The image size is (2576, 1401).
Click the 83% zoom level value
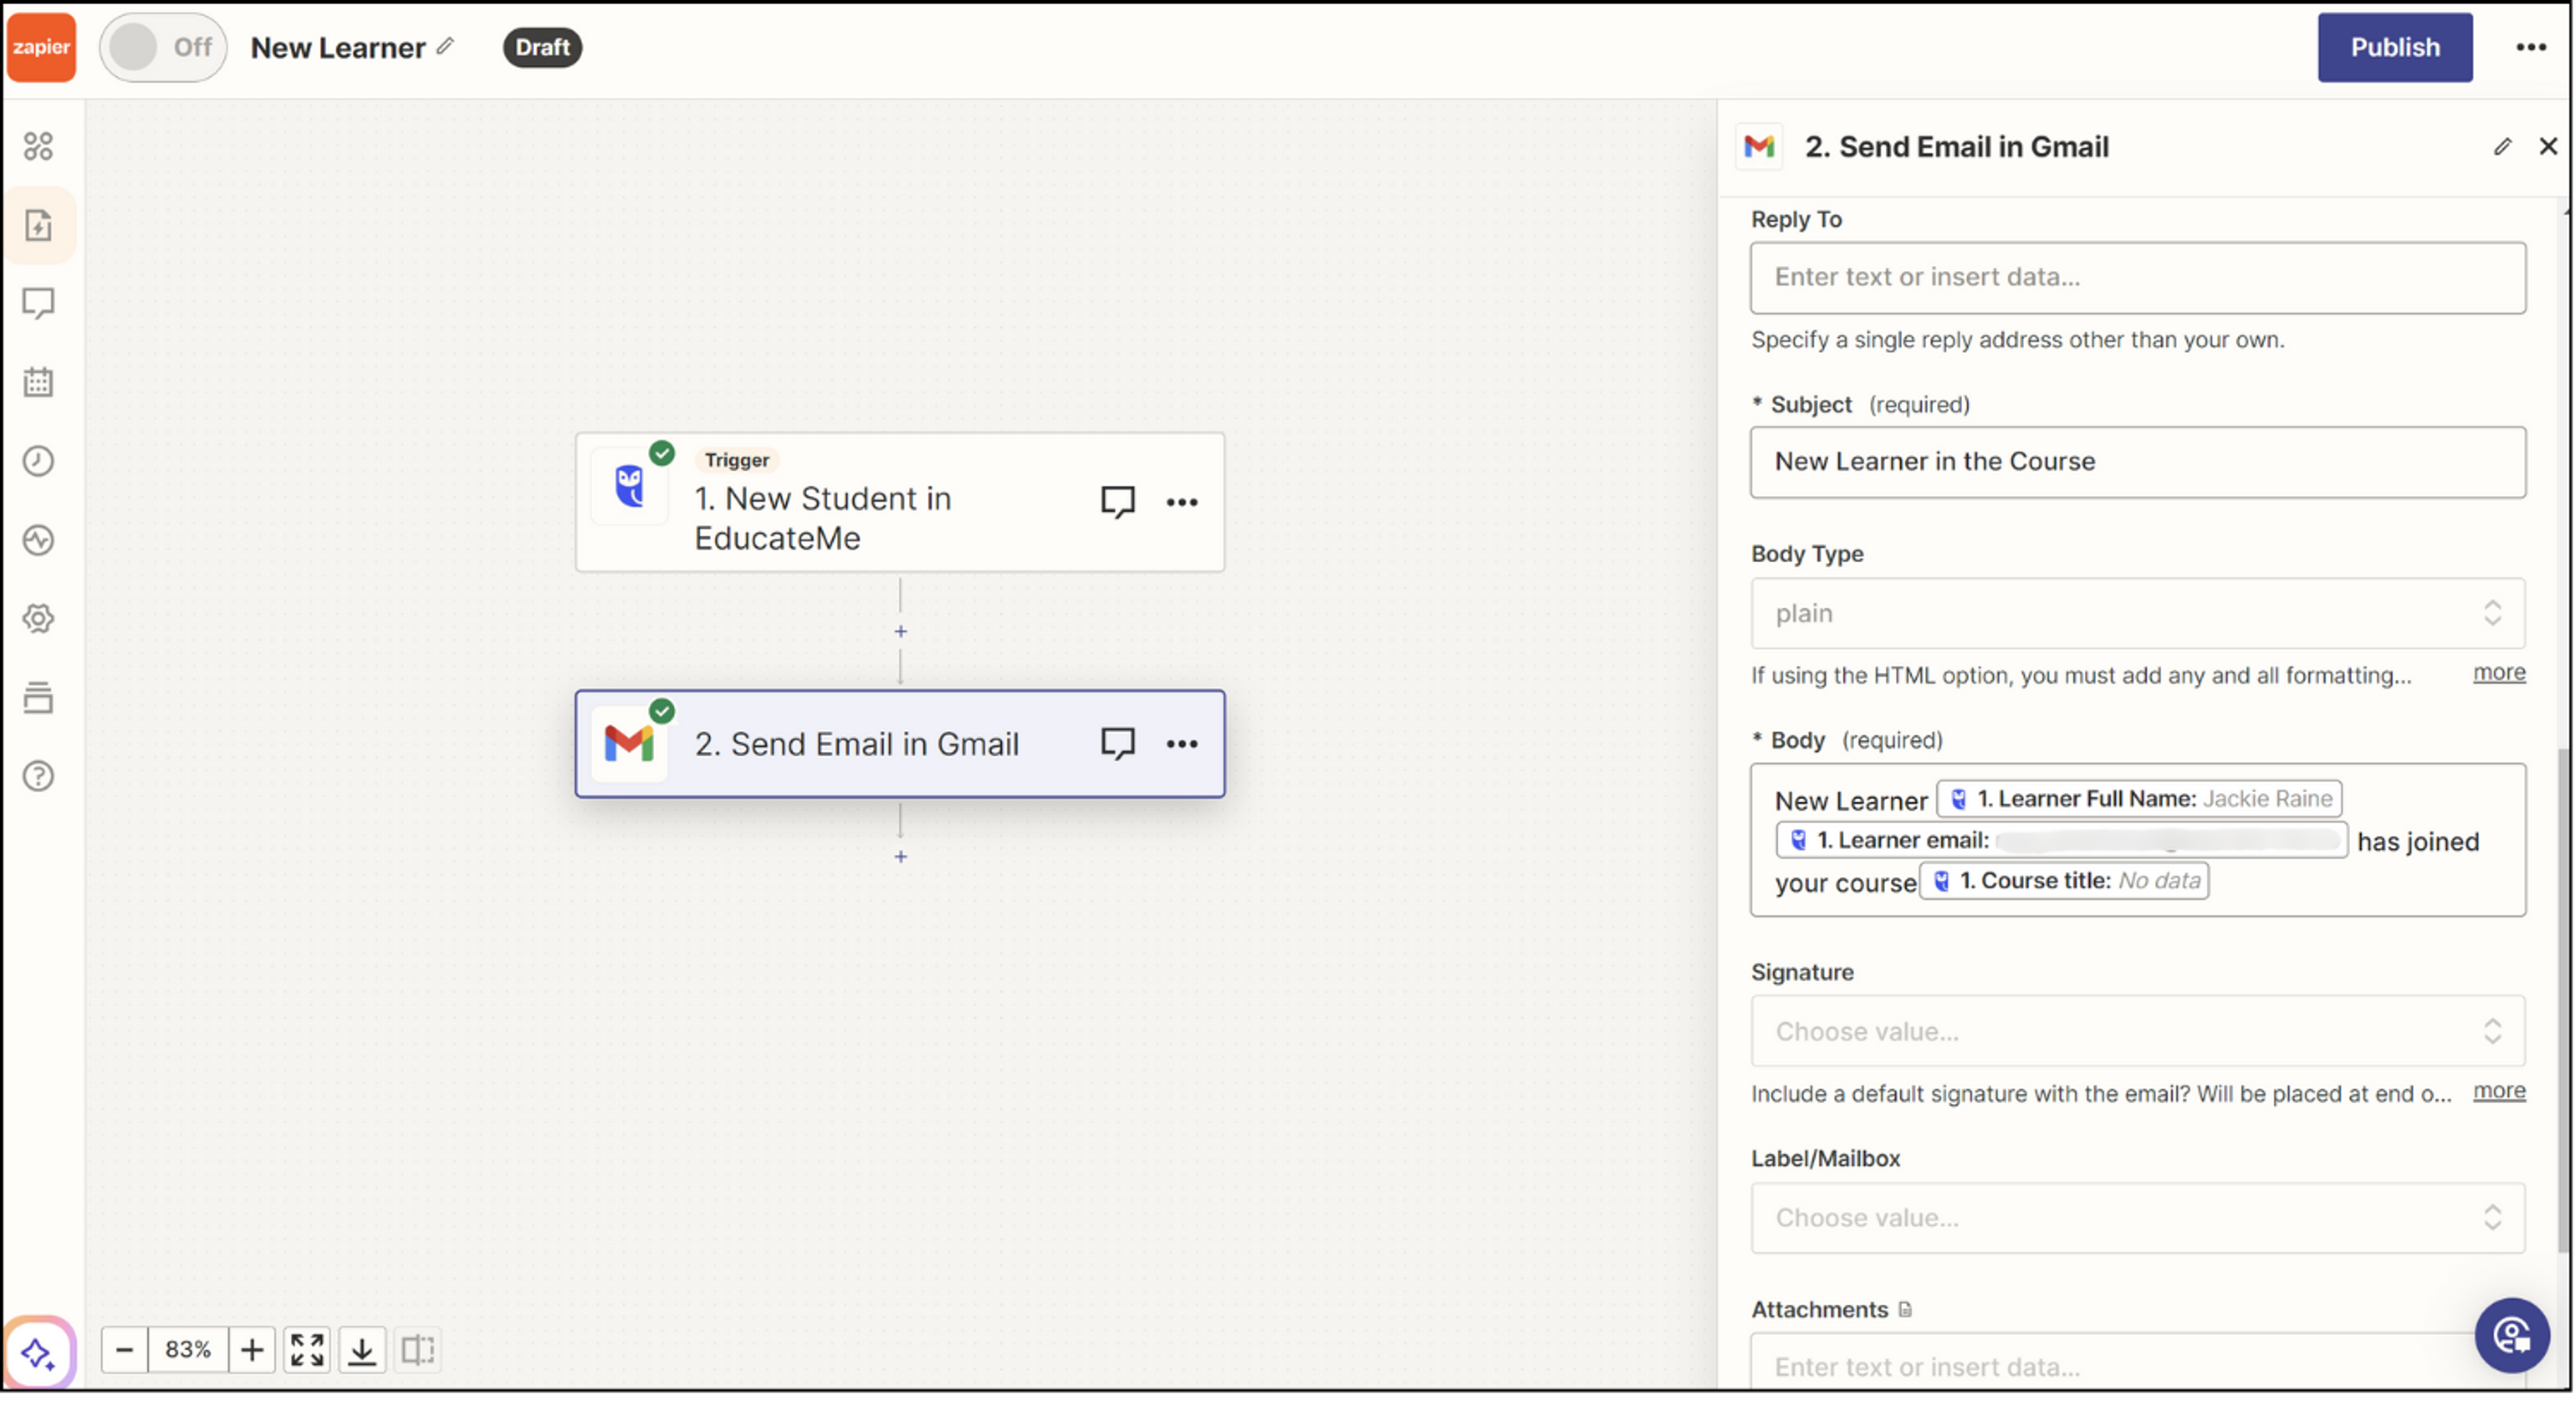(188, 1350)
